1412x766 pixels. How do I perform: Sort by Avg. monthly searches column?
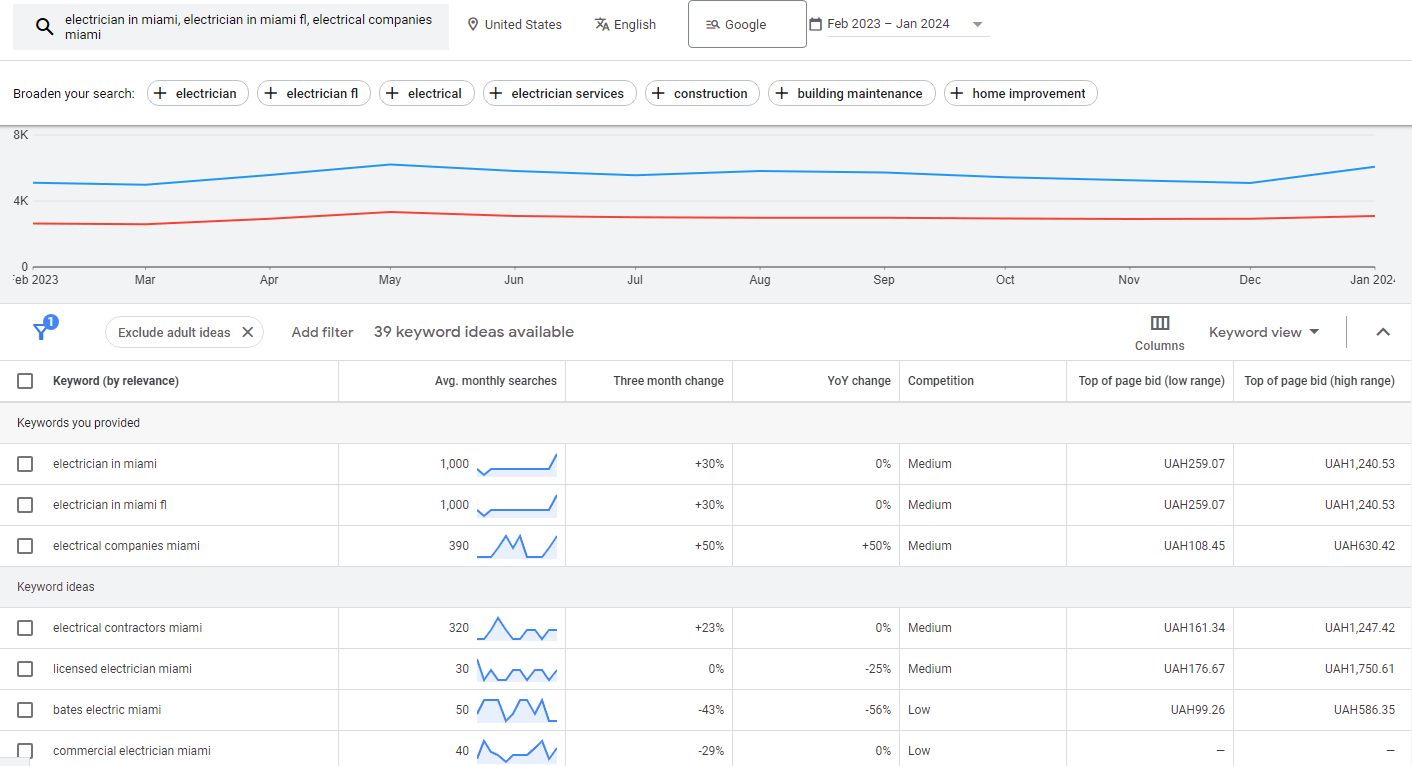pyautogui.click(x=495, y=381)
